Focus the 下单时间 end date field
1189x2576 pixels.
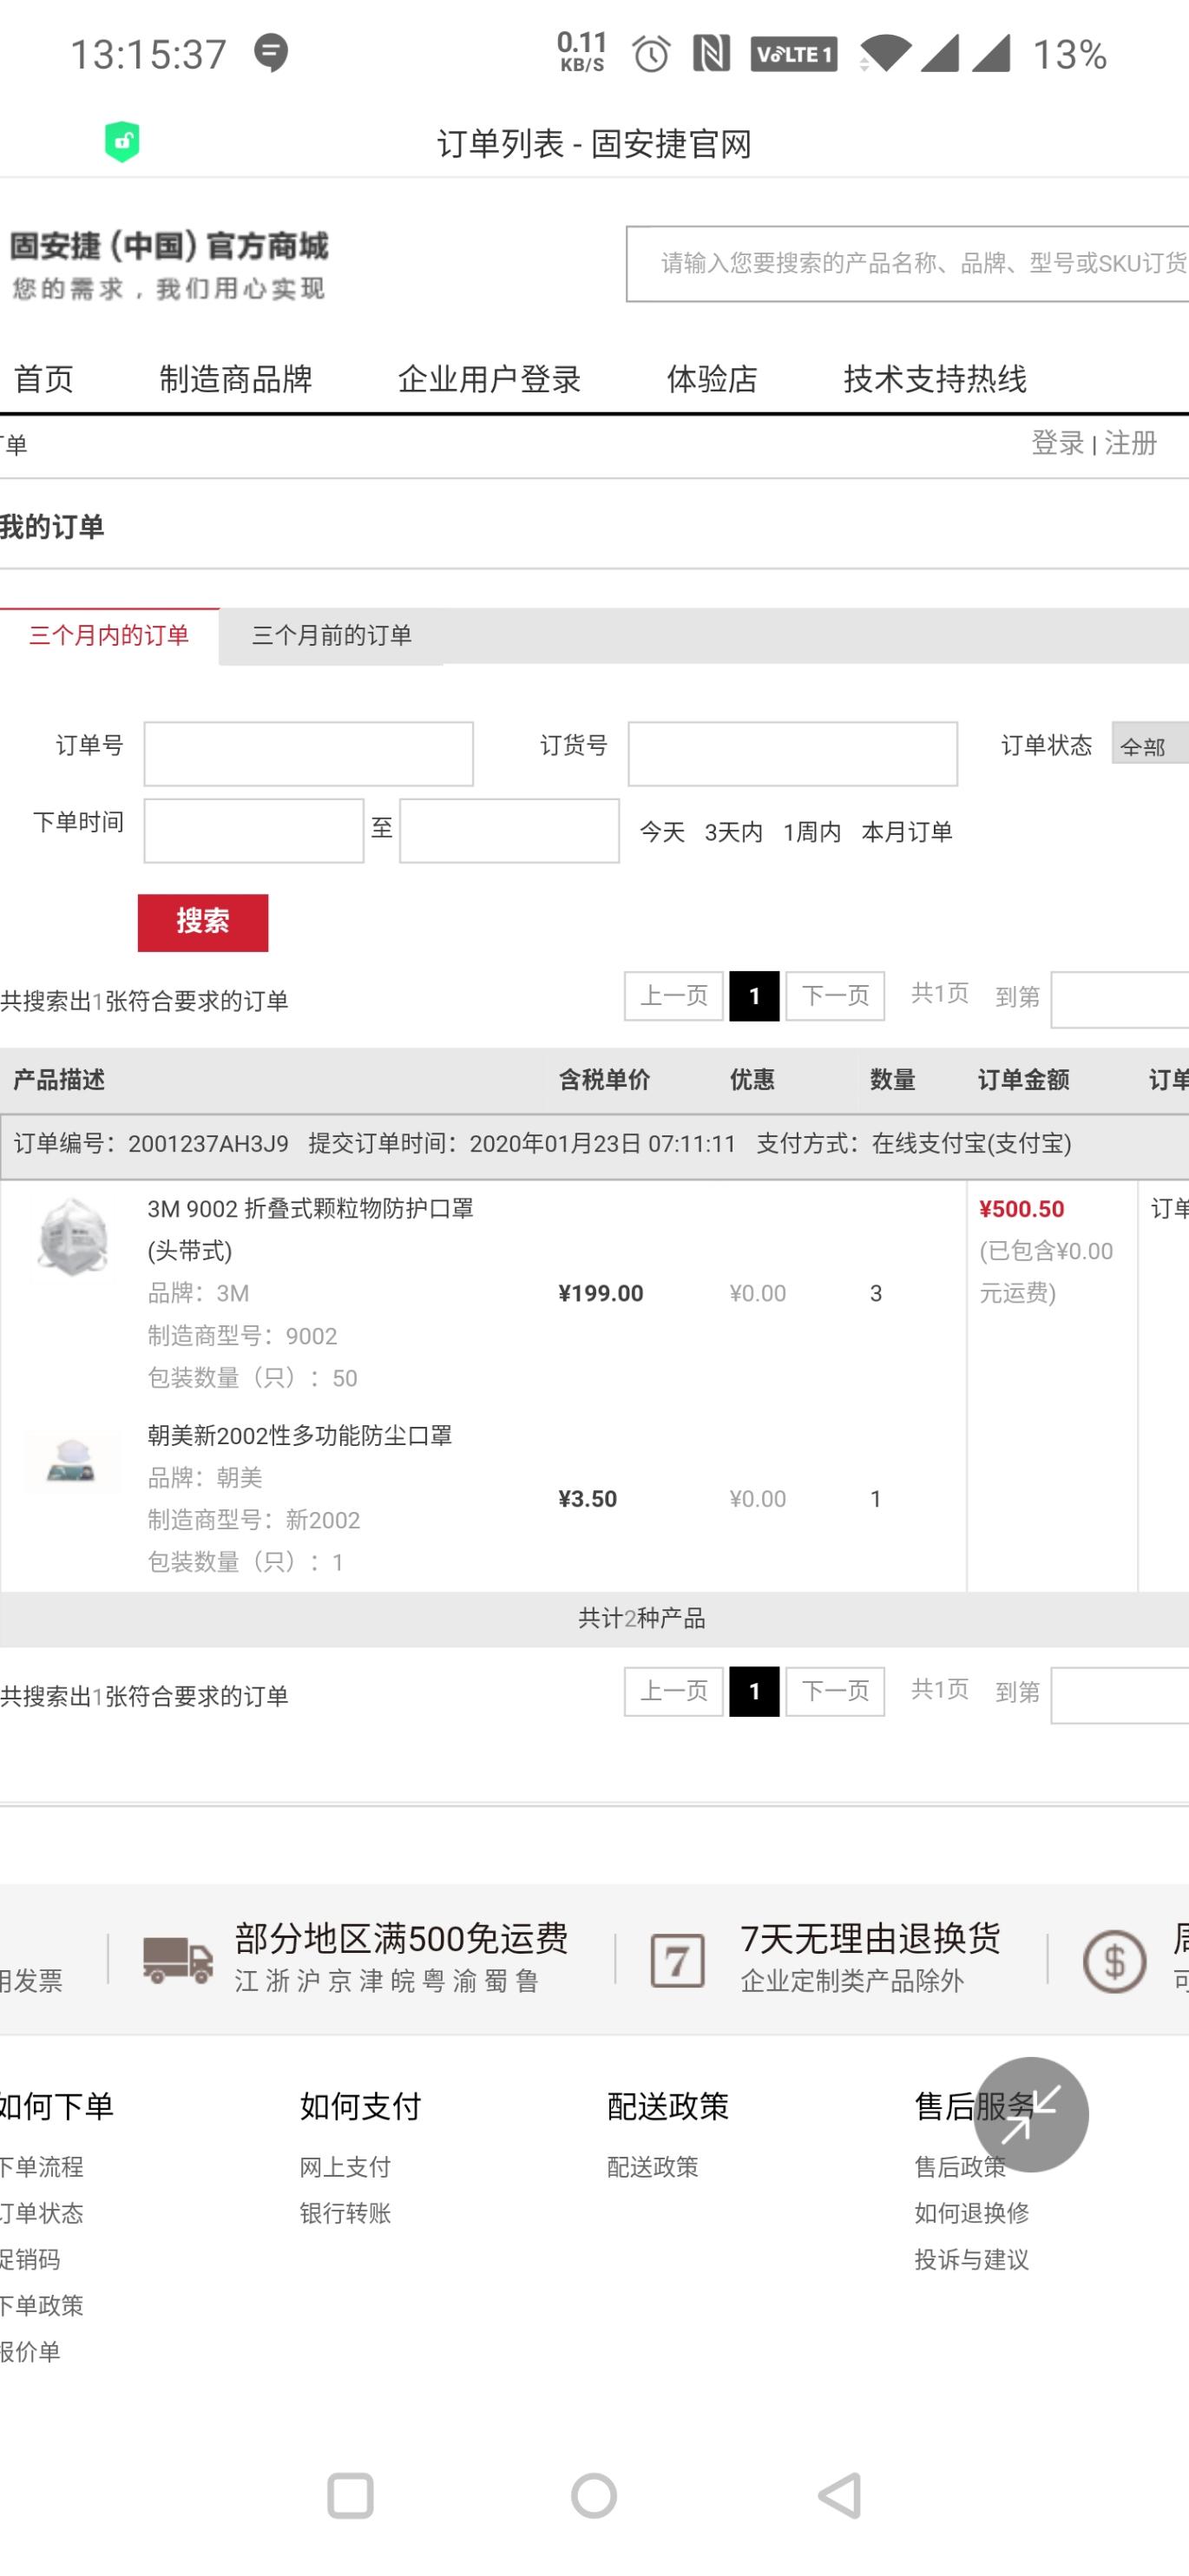[x=509, y=830]
